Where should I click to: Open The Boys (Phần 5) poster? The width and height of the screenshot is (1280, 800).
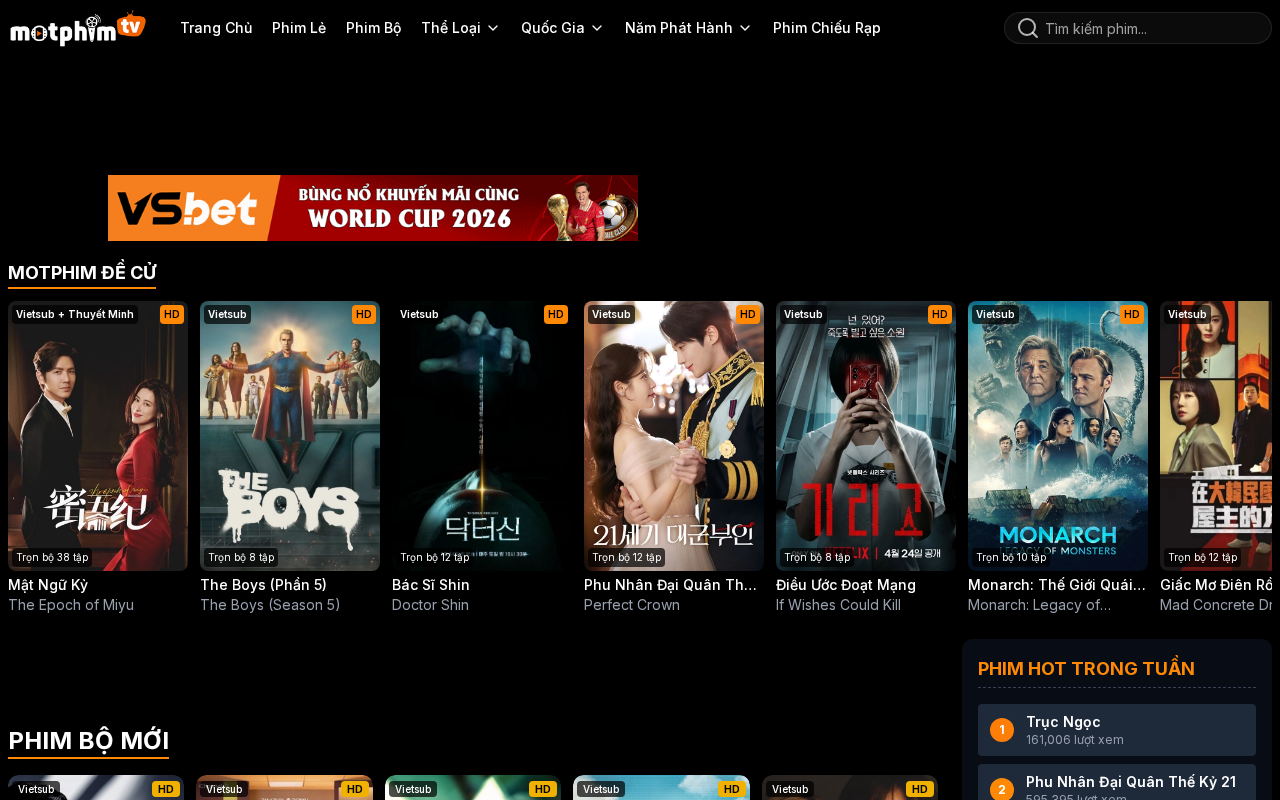pos(290,436)
